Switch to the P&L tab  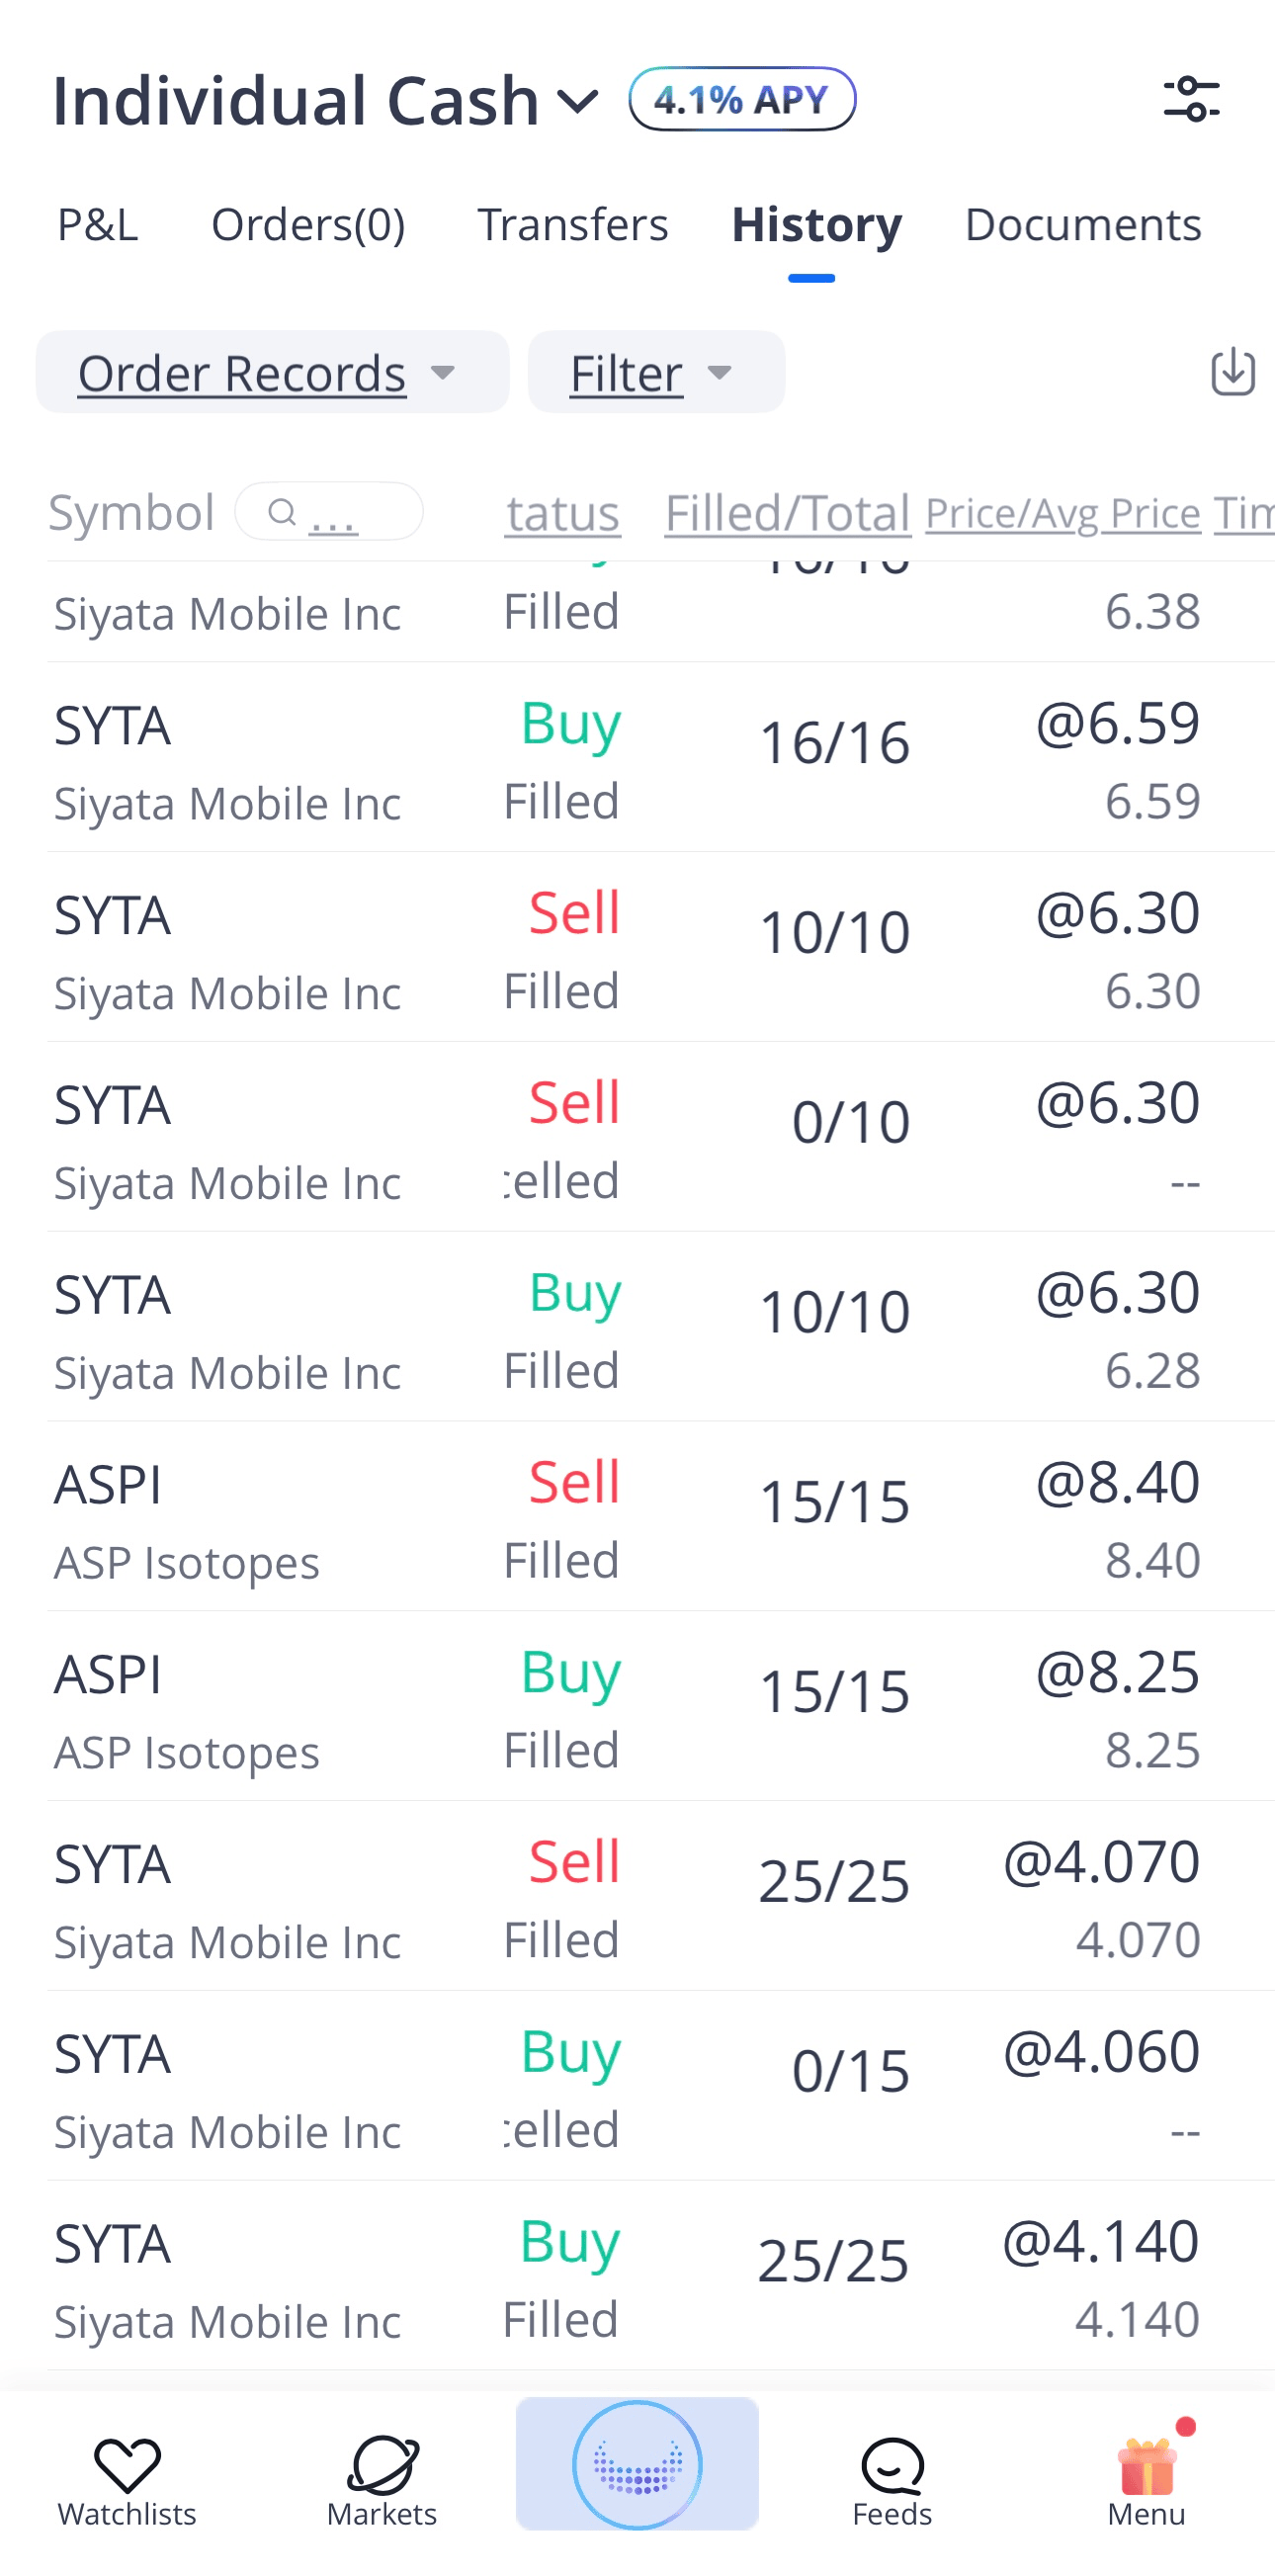(x=97, y=224)
